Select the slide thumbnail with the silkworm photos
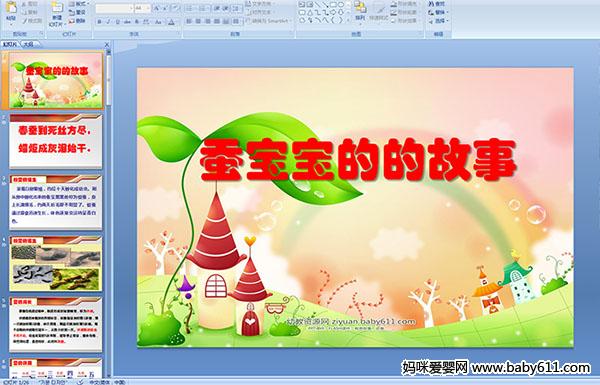 (x=56, y=263)
